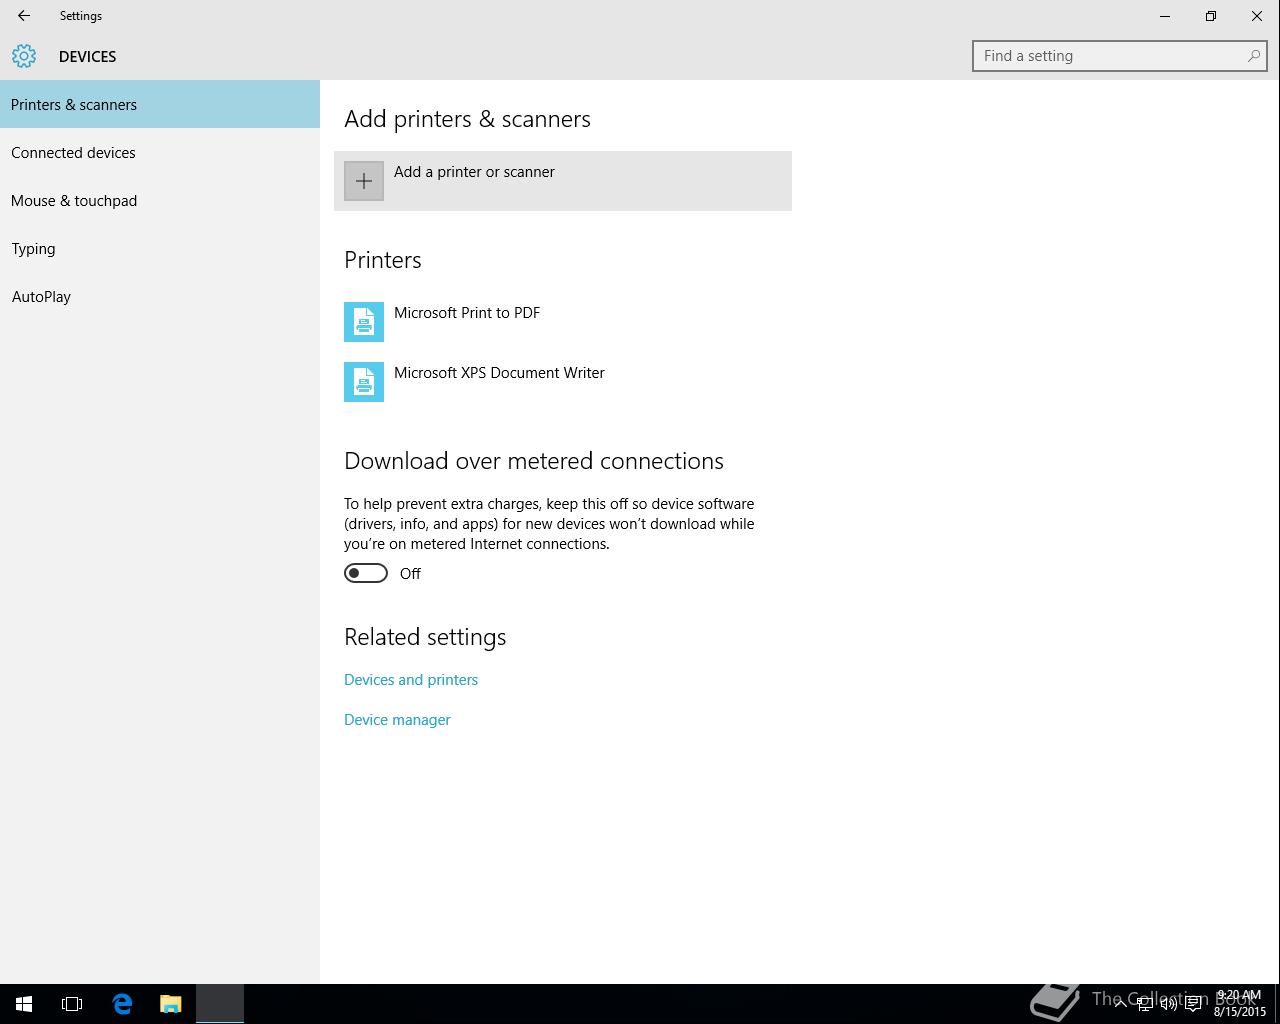Click the back arrow in Settings

[x=24, y=16]
